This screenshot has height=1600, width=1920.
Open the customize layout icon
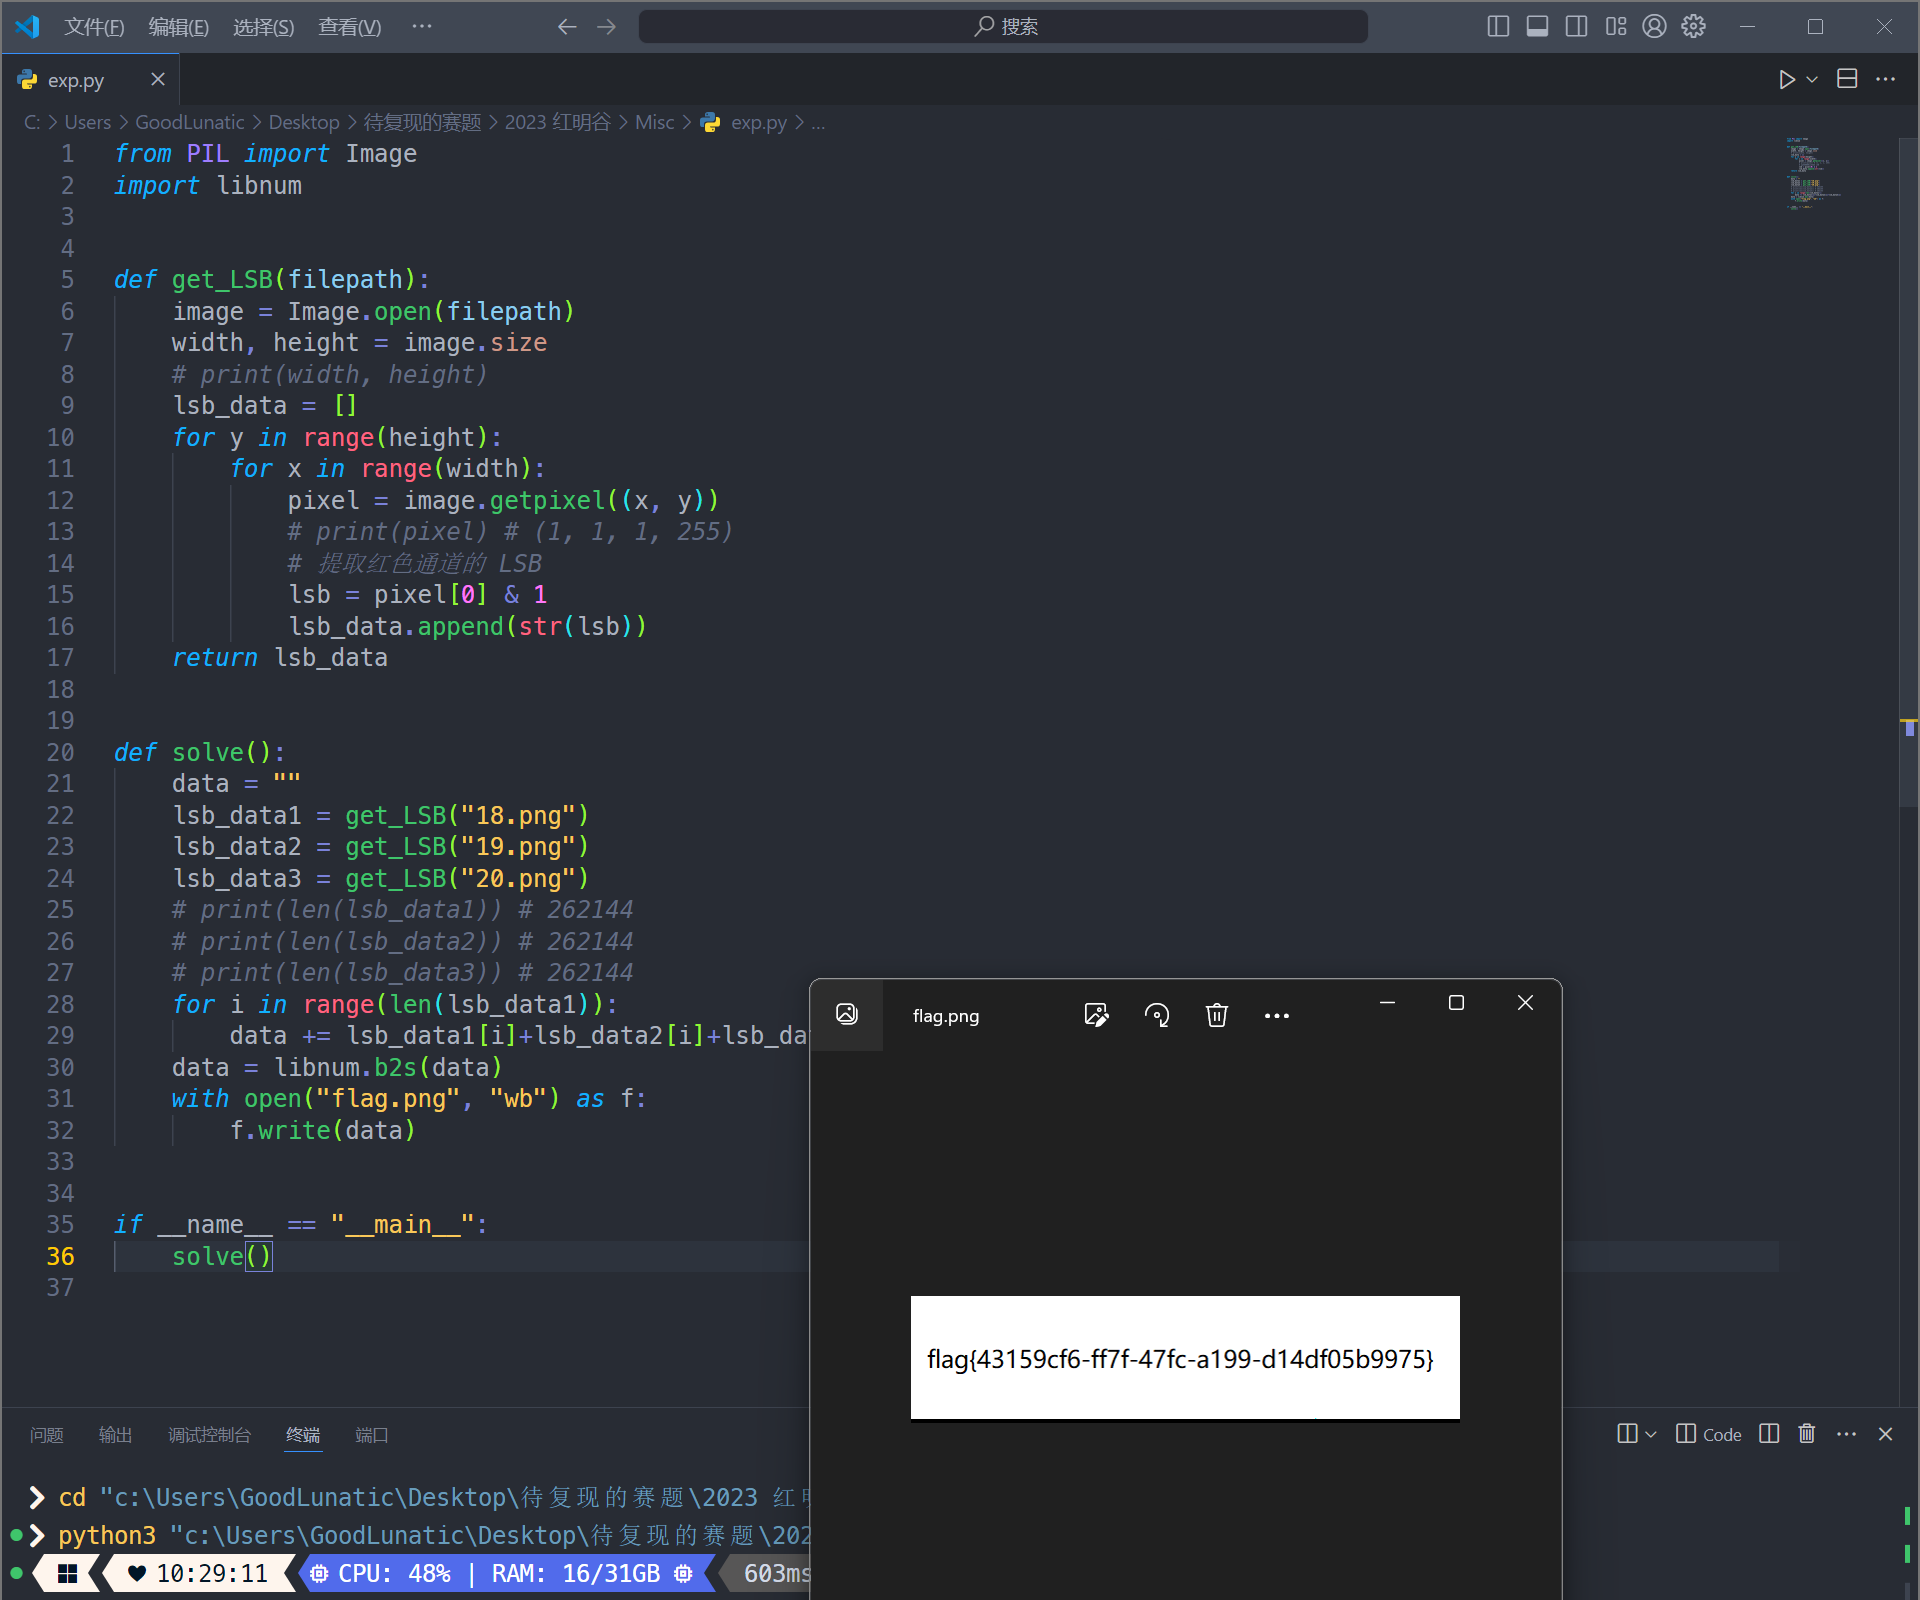coord(1616,26)
